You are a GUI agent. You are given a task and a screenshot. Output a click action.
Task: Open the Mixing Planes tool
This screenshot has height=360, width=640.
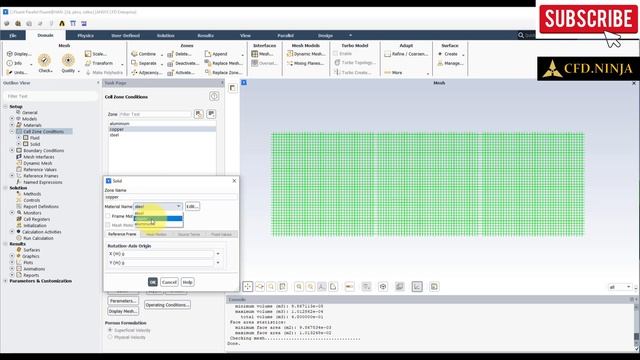305,63
